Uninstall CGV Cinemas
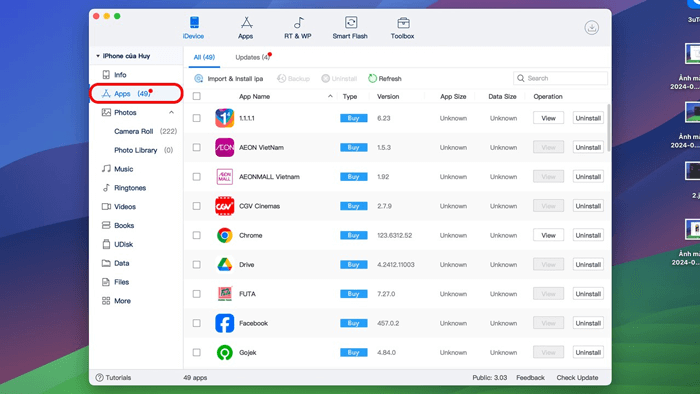This screenshot has width=700, height=394. click(588, 206)
